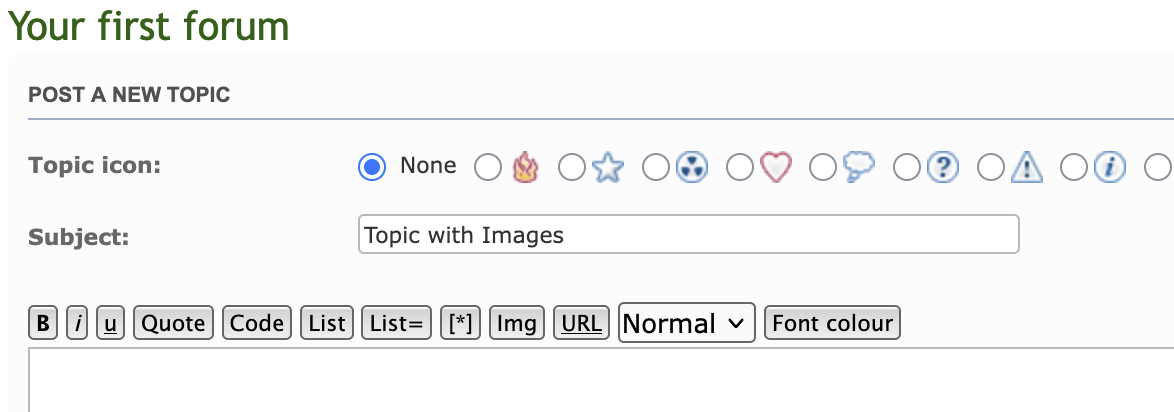This screenshot has height=412, width=1174.
Task: Click into the Subject text field
Action: pyautogui.click(x=689, y=234)
